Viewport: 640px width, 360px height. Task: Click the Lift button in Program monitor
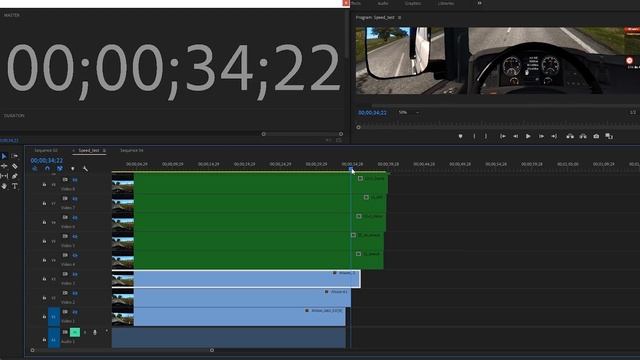pyautogui.click(x=570, y=136)
